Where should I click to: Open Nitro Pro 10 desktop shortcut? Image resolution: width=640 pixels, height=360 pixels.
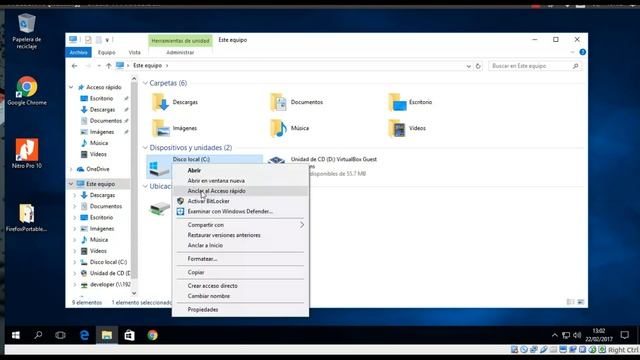tap(27, 153)
